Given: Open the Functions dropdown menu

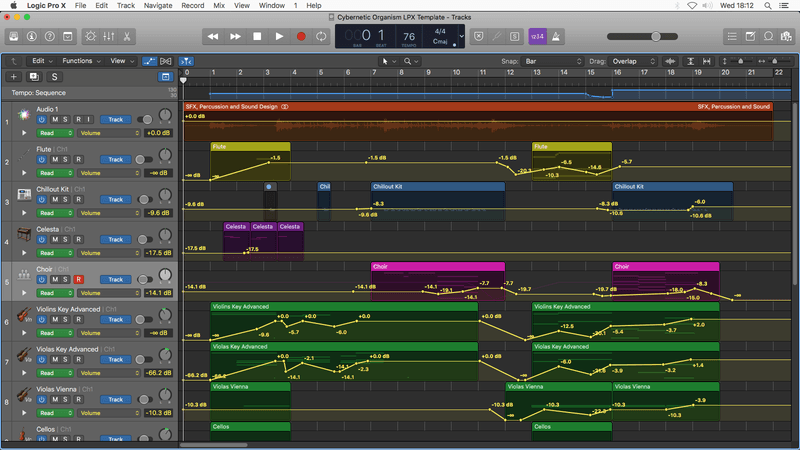Looking at the screenshot, I should [x=82, y=61].
